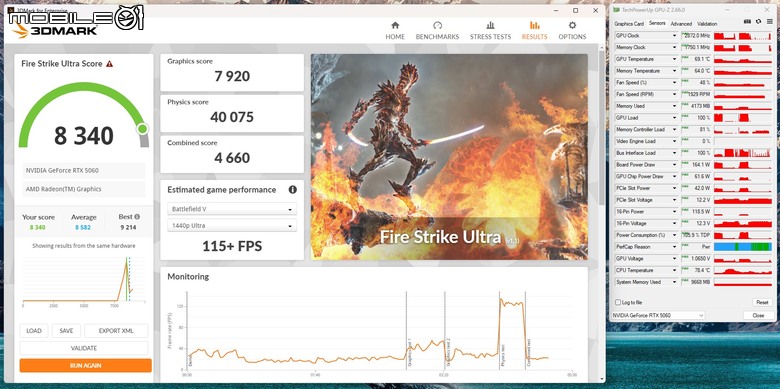
Task: Open the Options gear icon
Action: (x=573, y=25)
